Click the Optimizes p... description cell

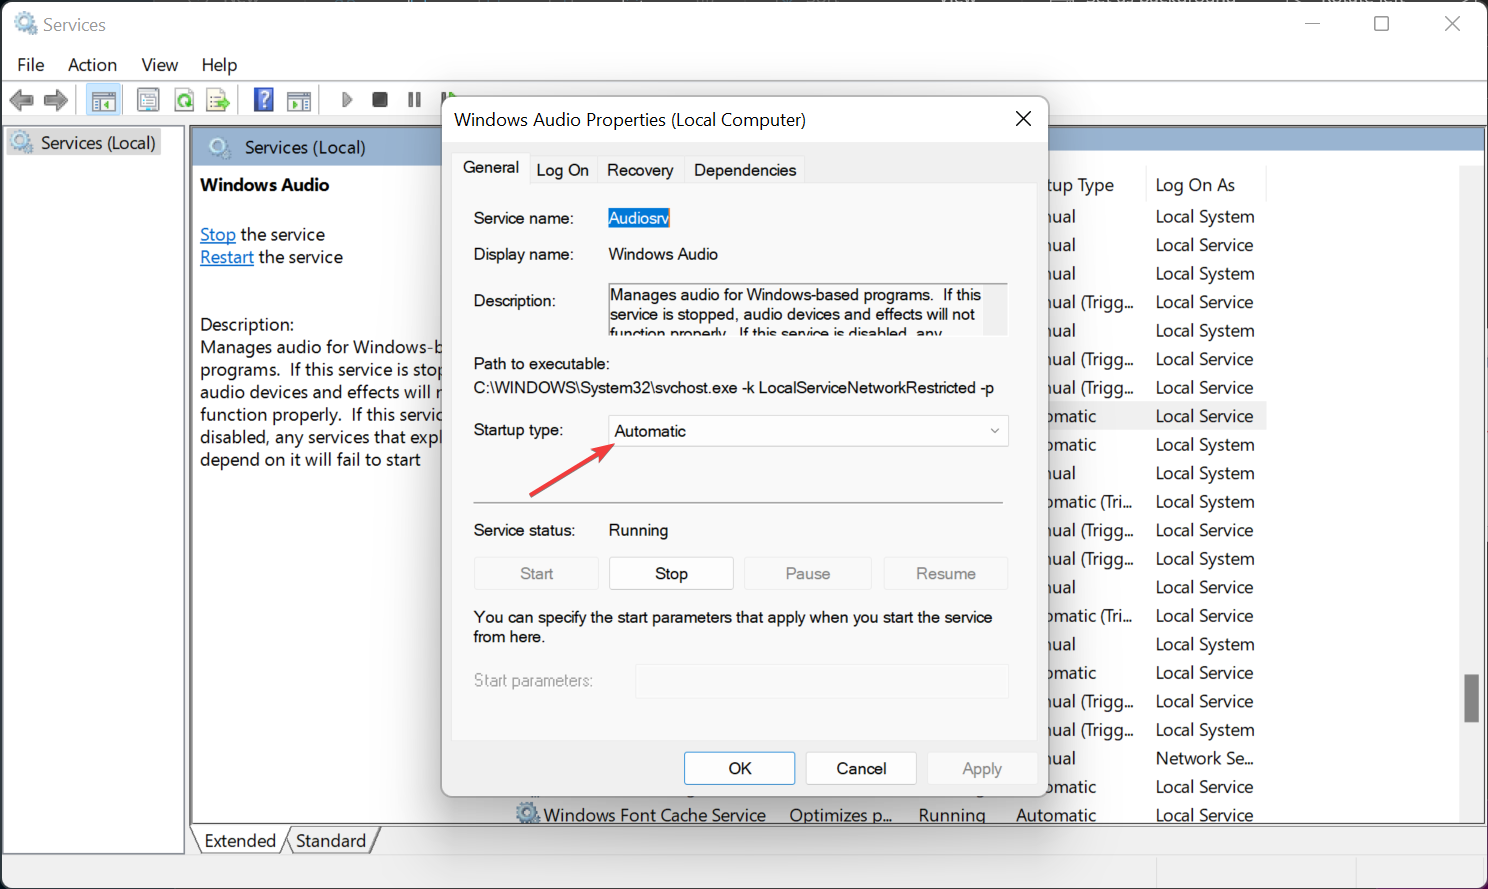[840, 815]
